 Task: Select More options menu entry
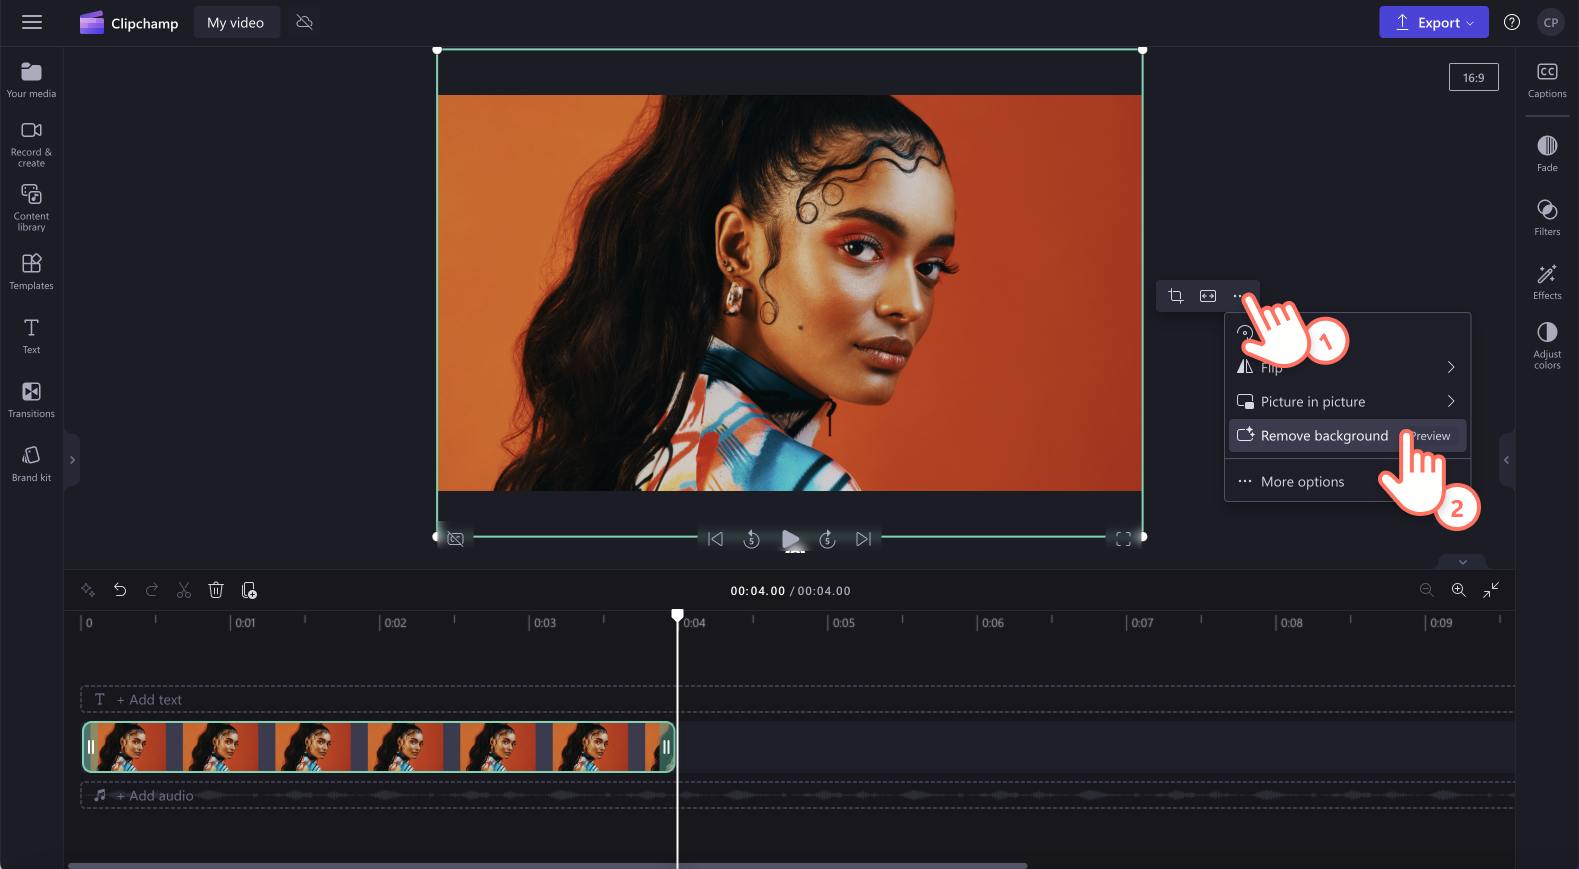tap(1347, 482)
